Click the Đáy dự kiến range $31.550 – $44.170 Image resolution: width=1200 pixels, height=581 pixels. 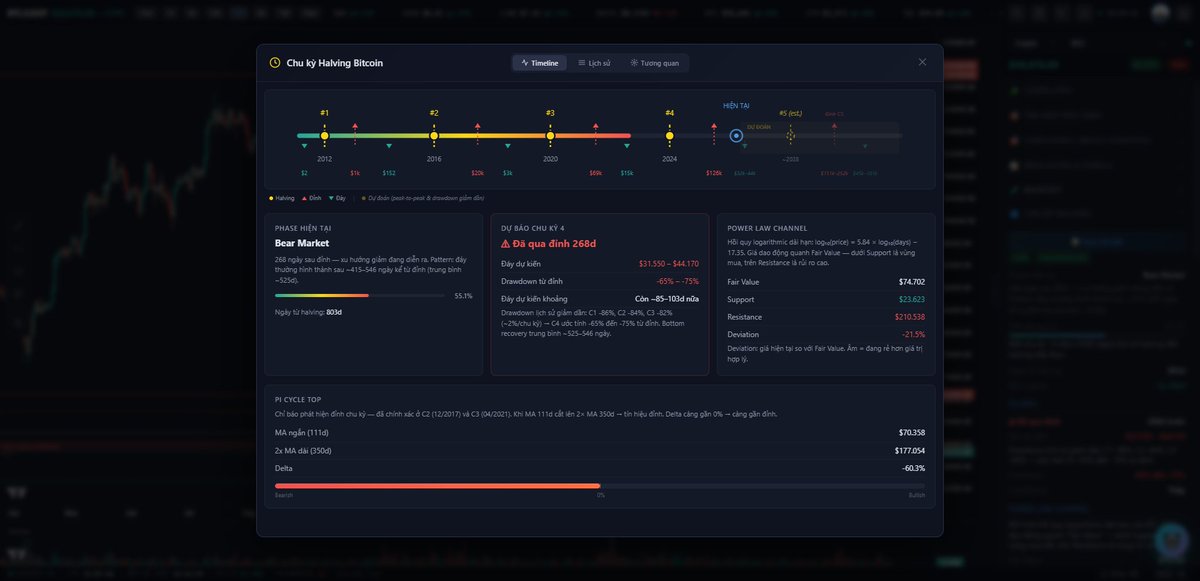(669, 264)
